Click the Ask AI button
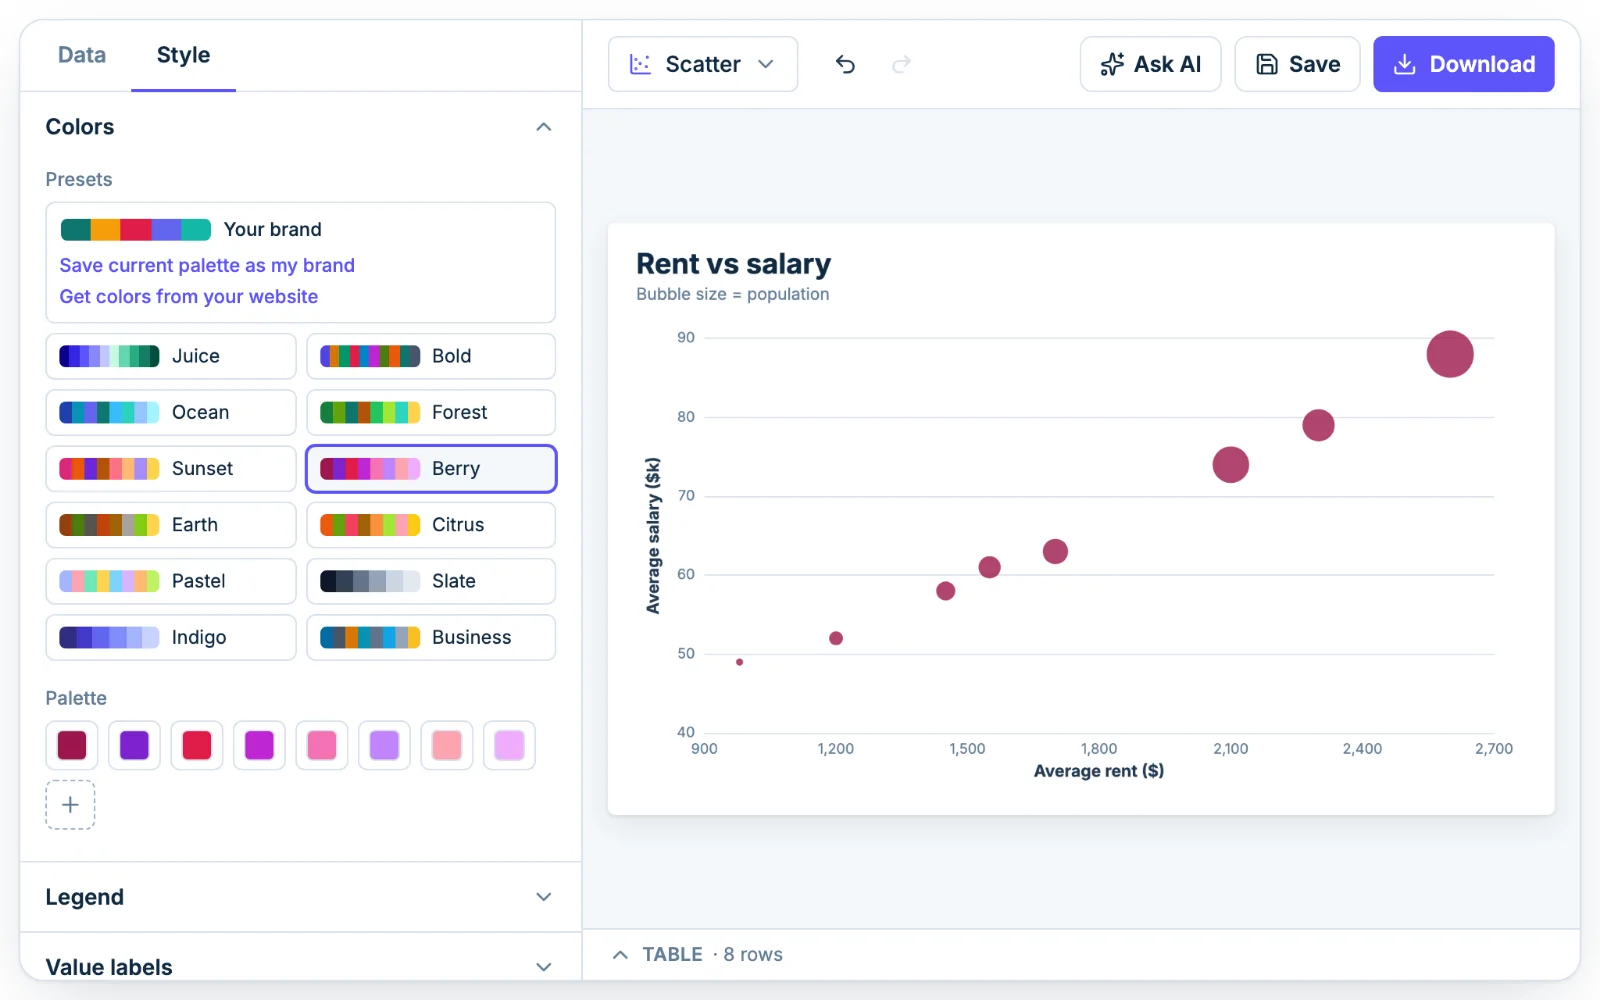This screenshot has width=1600, height=1000. (x=1150, y=64)
